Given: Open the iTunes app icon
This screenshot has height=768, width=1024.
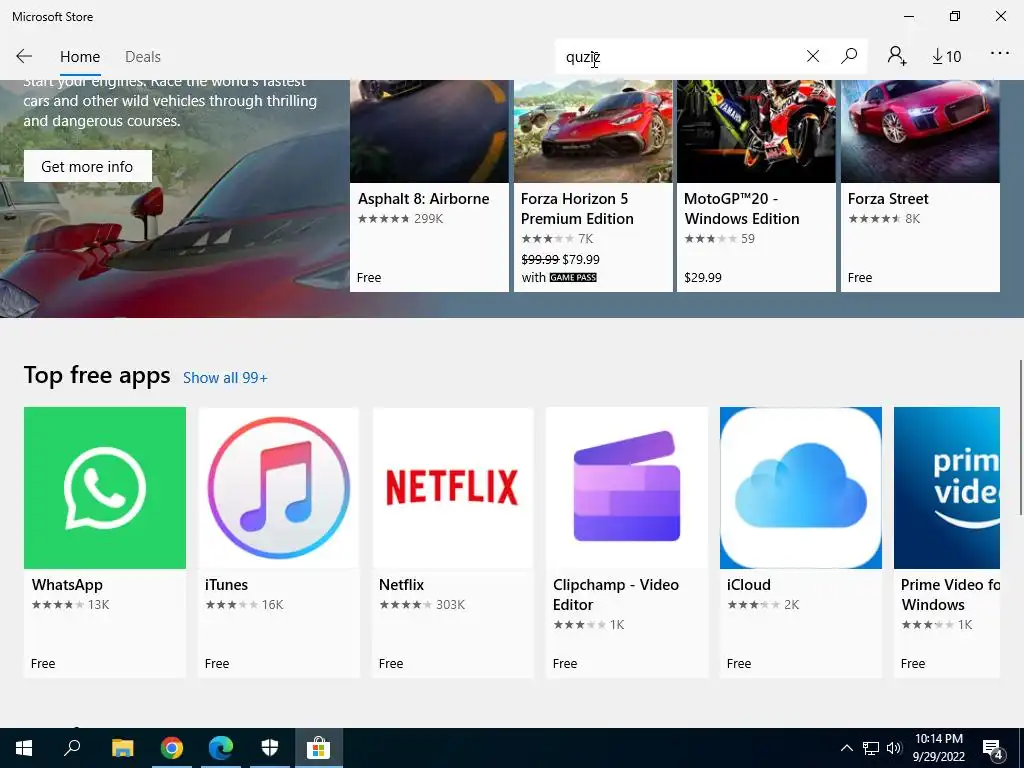Looking at the screenshot, I should point(279,488).
